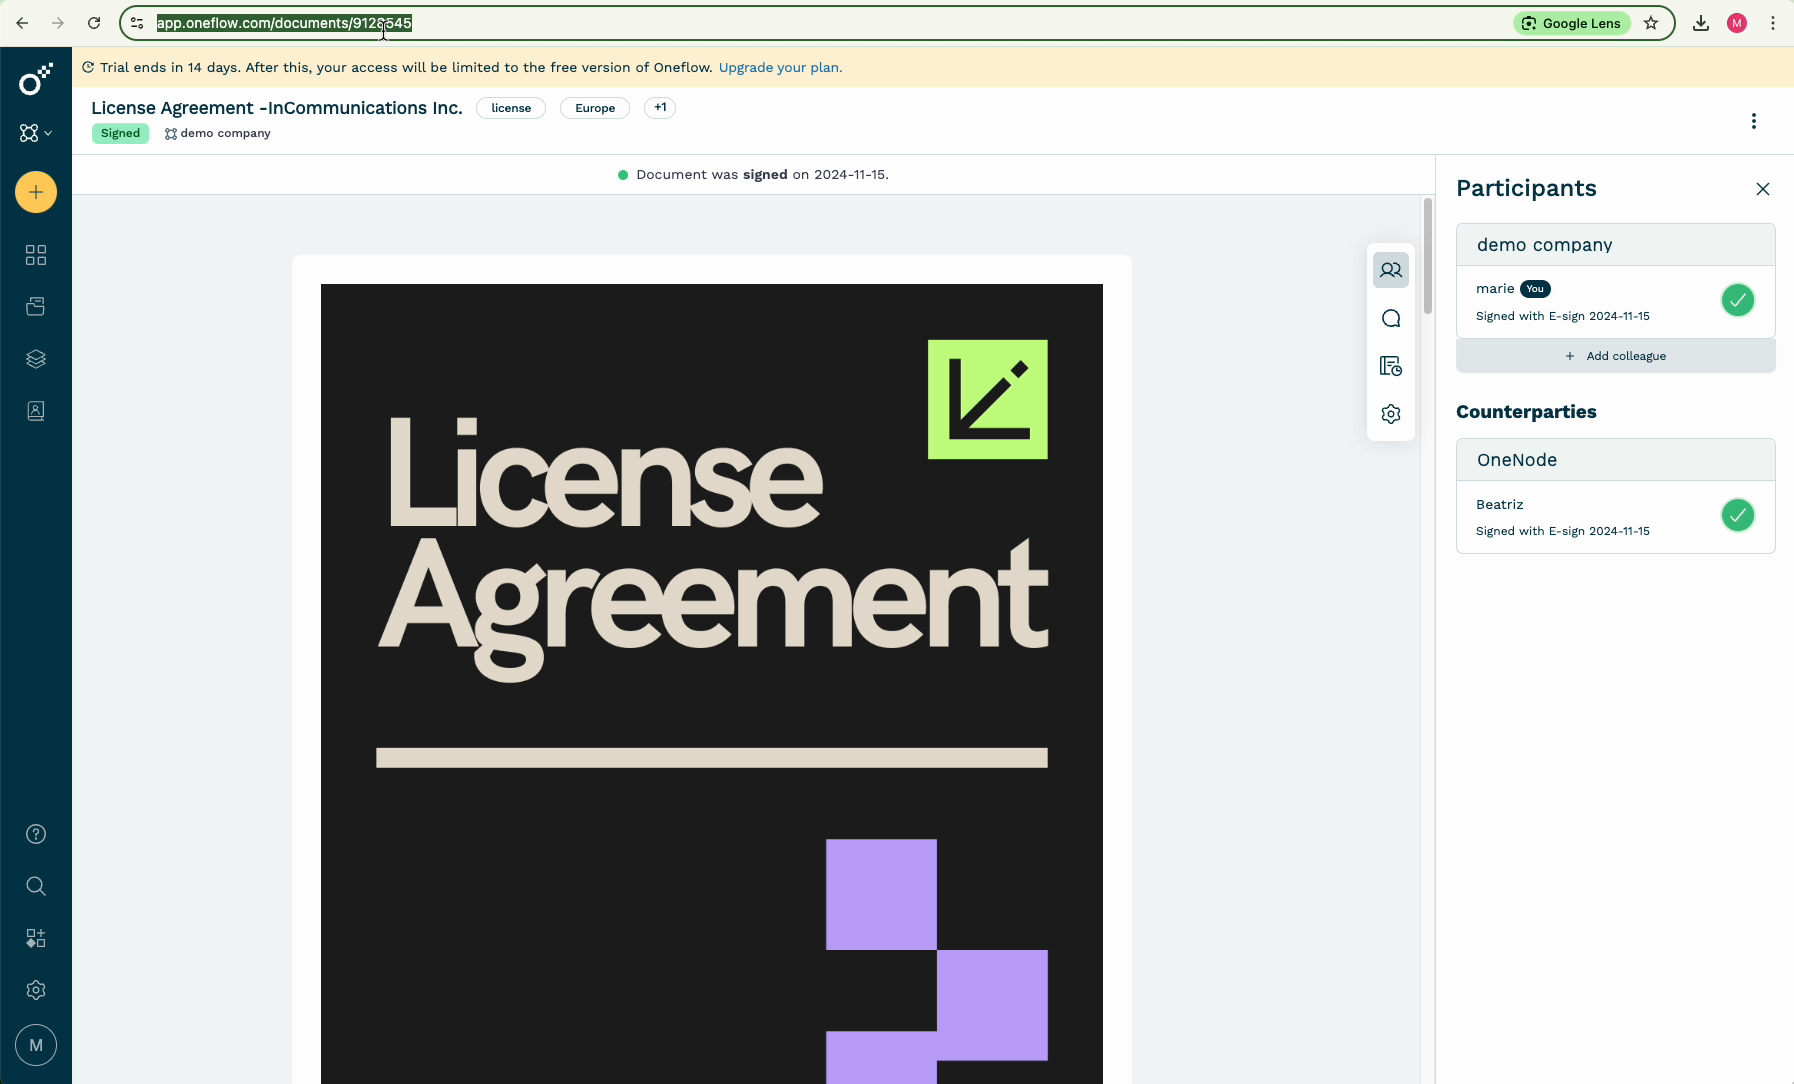Click the Signed status badge
The height and width of the screenshot is (1084, 1794).
click(x=120, y=133)
